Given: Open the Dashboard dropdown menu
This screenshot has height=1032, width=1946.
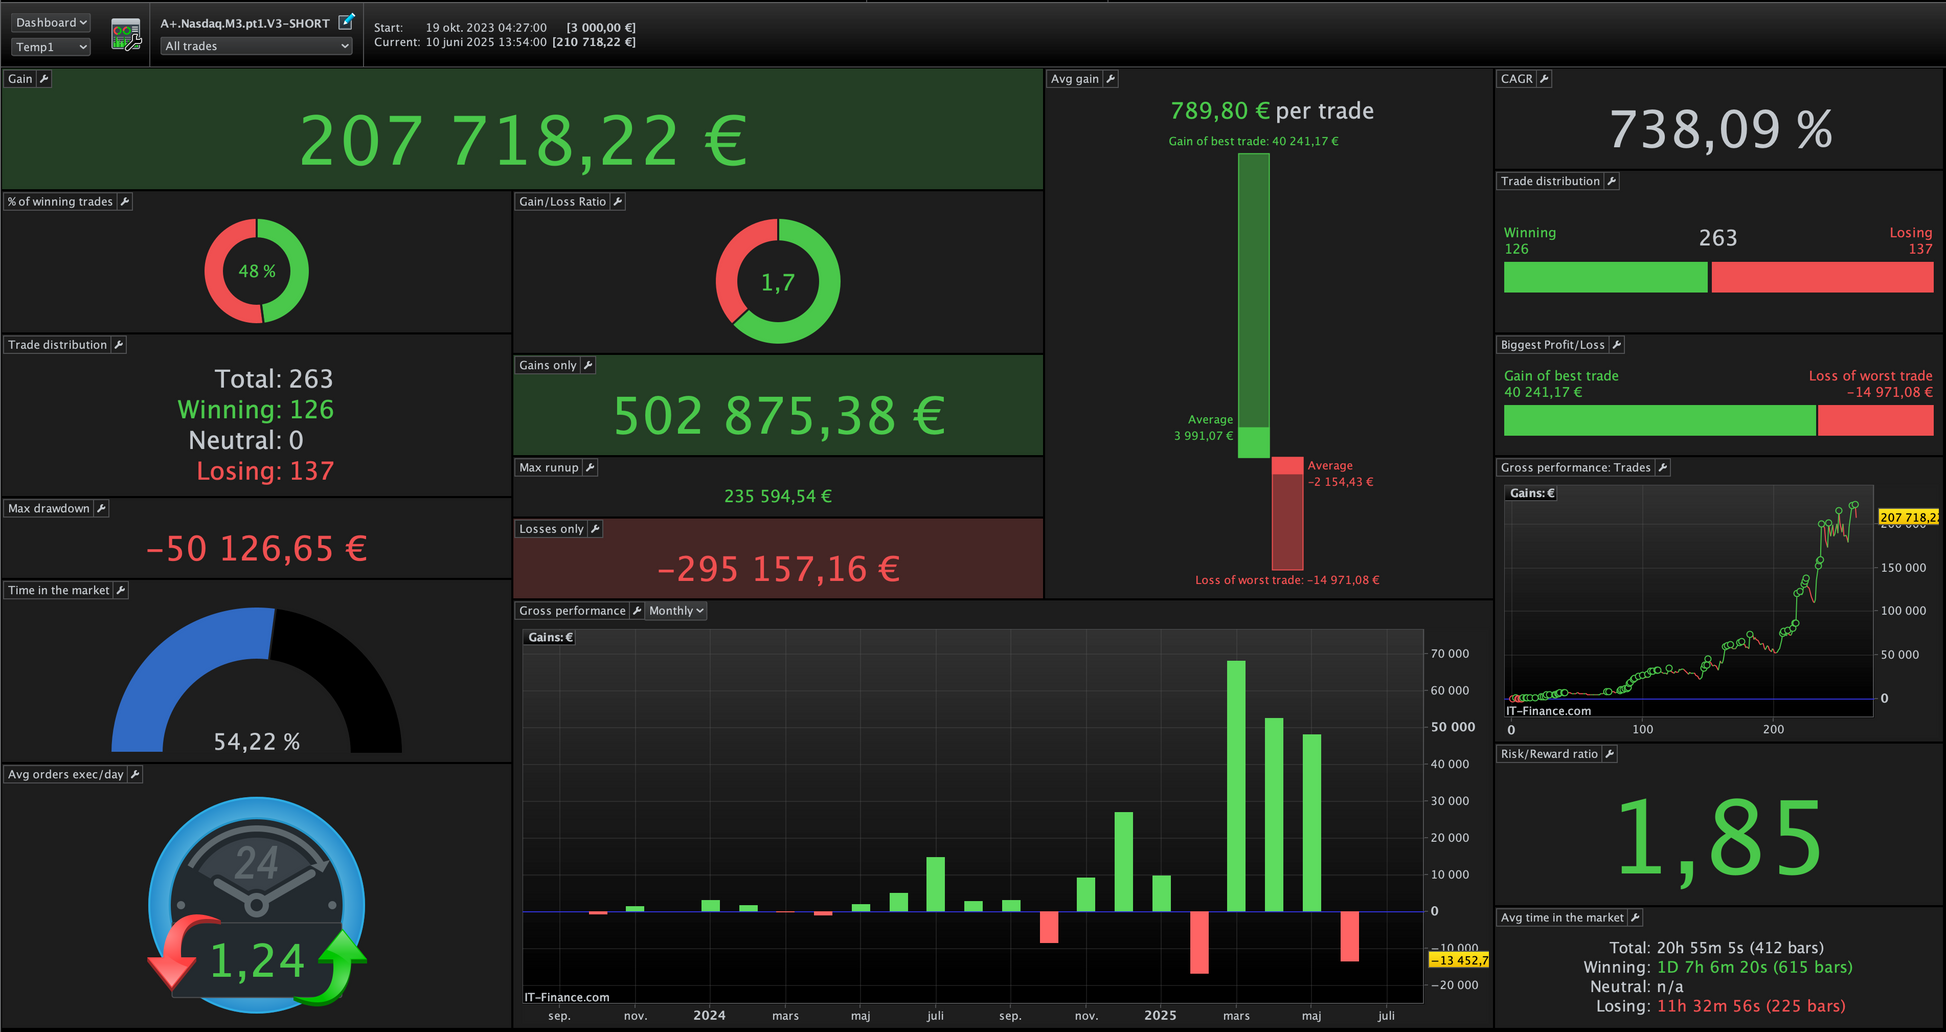Looking at the screenshot, I should click(x=51, y=22).
